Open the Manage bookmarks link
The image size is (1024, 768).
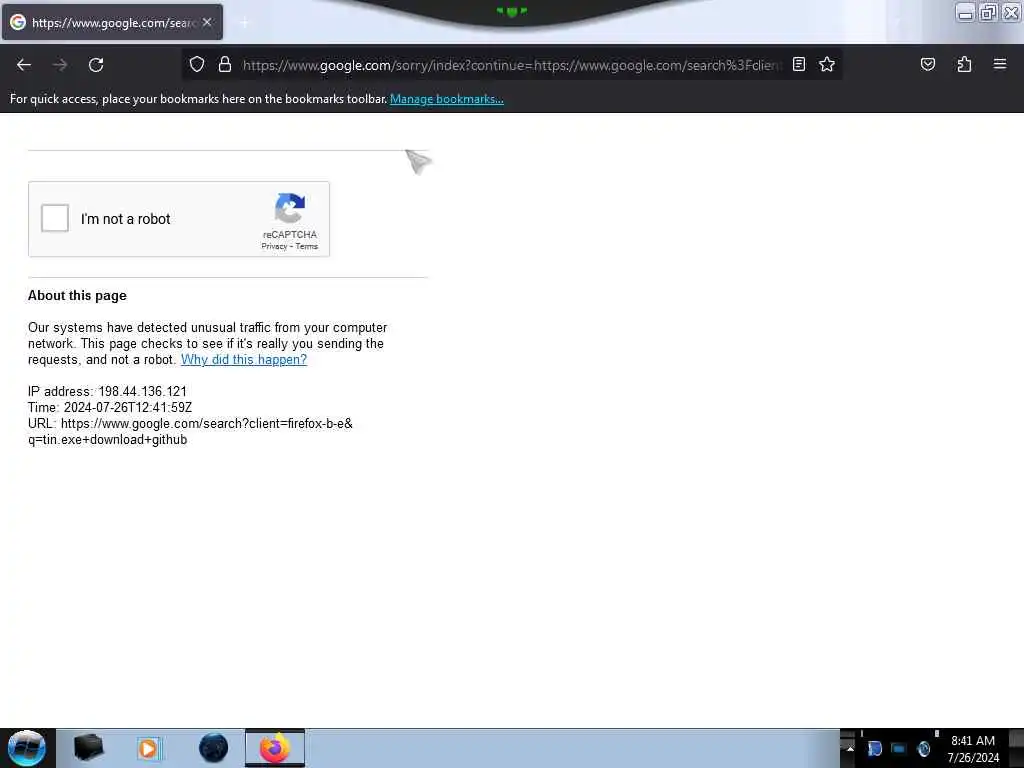coord(447,99)
